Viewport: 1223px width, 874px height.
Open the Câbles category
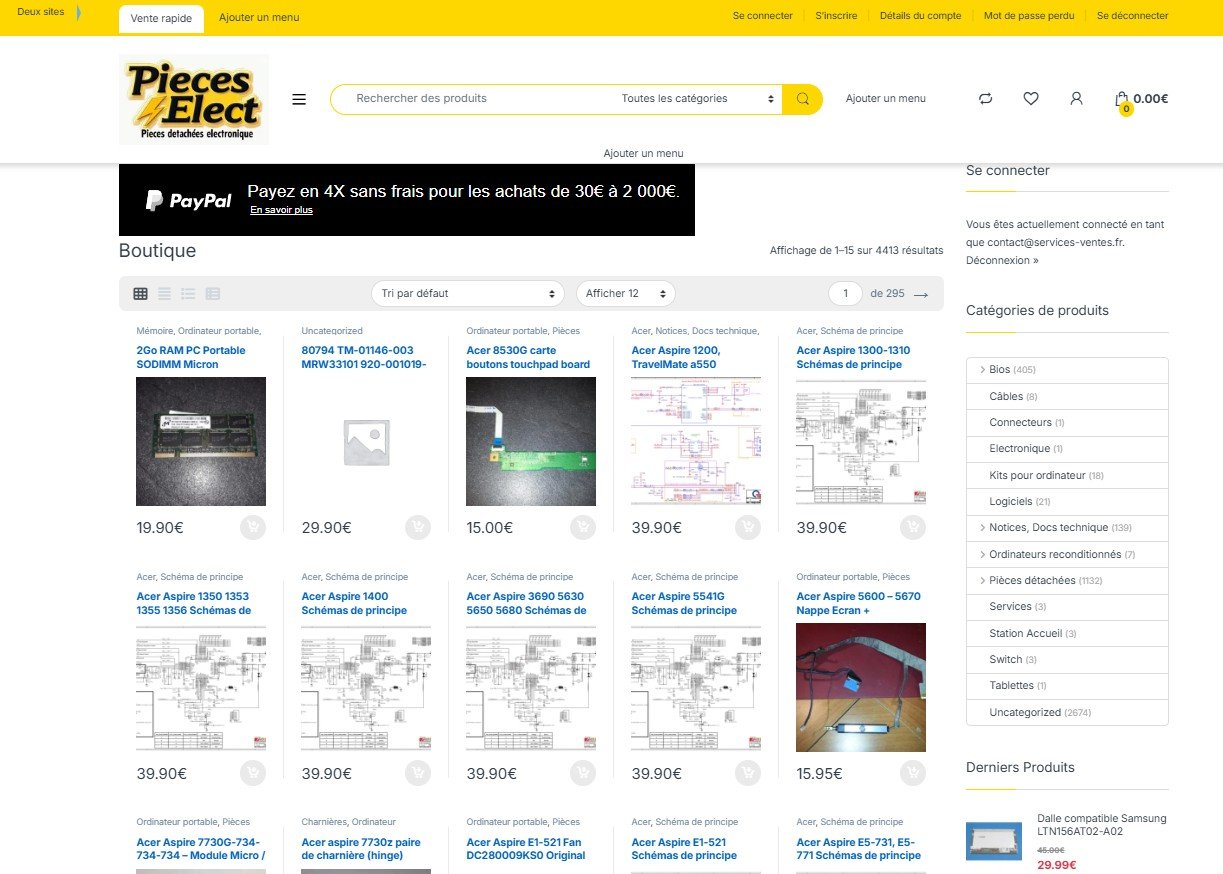(1006, 396)
